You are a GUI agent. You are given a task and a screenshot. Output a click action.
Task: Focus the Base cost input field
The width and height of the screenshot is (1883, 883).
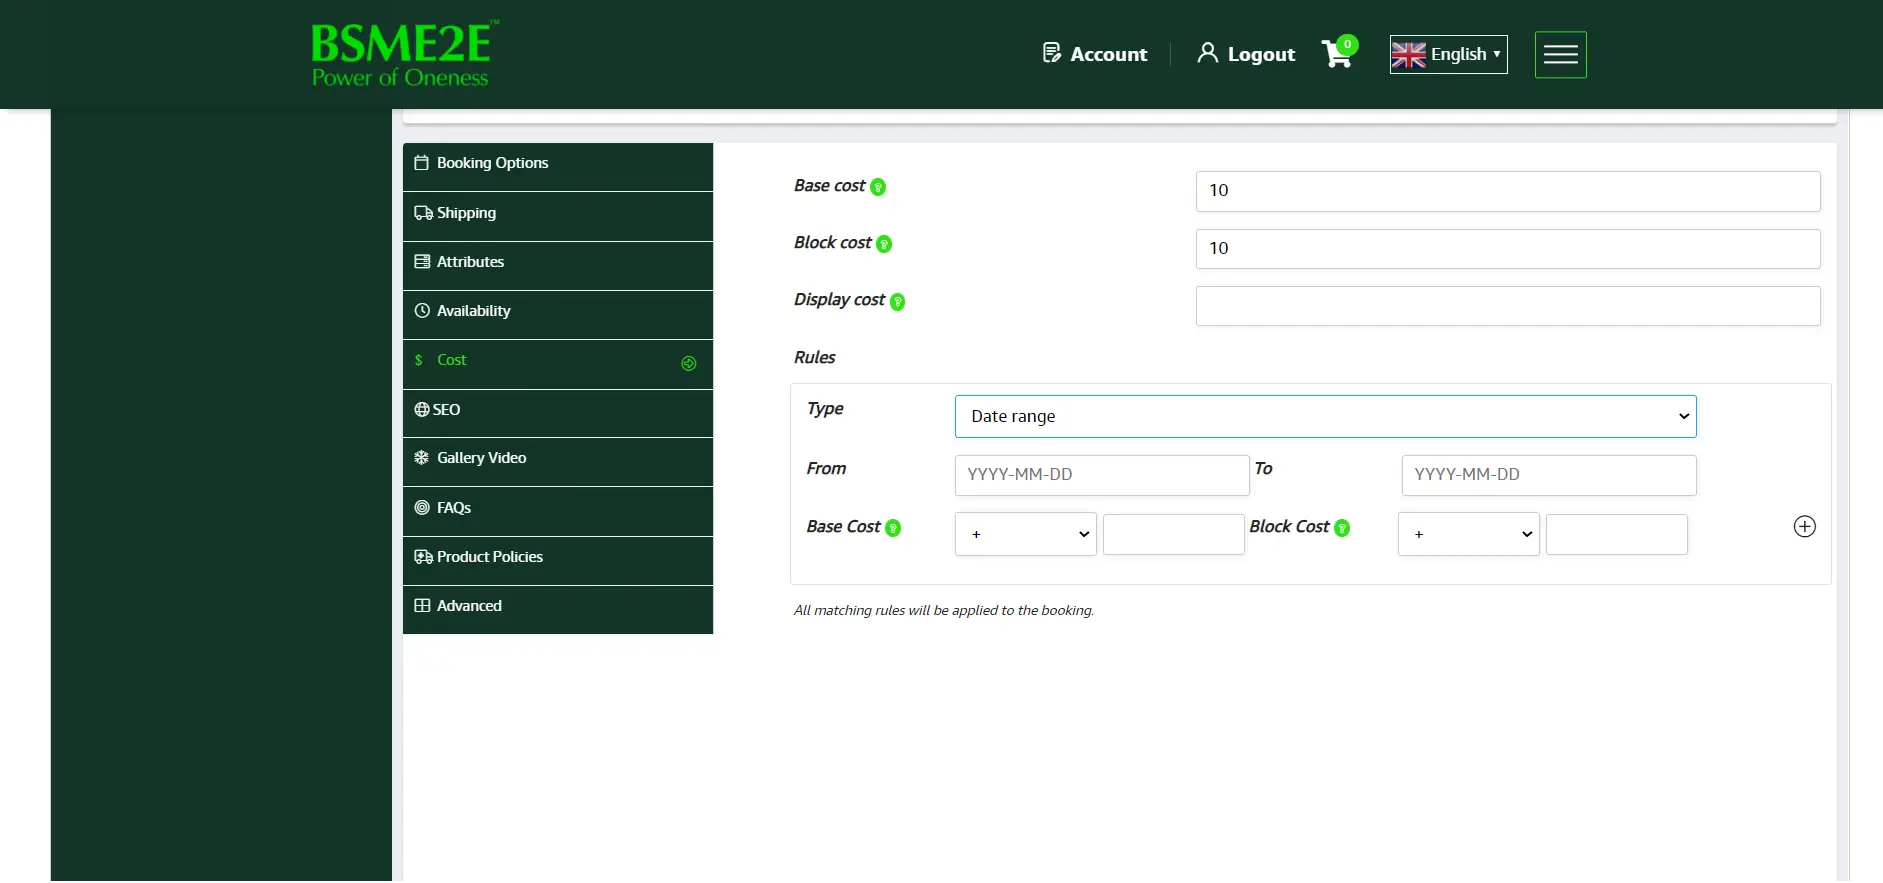pos(1508,191)
